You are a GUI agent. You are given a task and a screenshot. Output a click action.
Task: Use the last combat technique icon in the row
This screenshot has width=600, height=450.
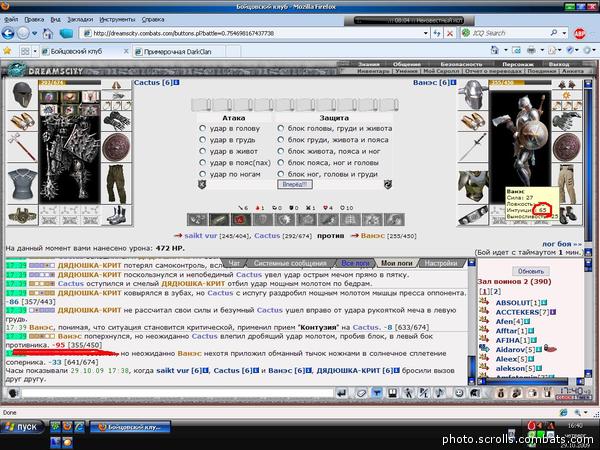pos(394,220)
